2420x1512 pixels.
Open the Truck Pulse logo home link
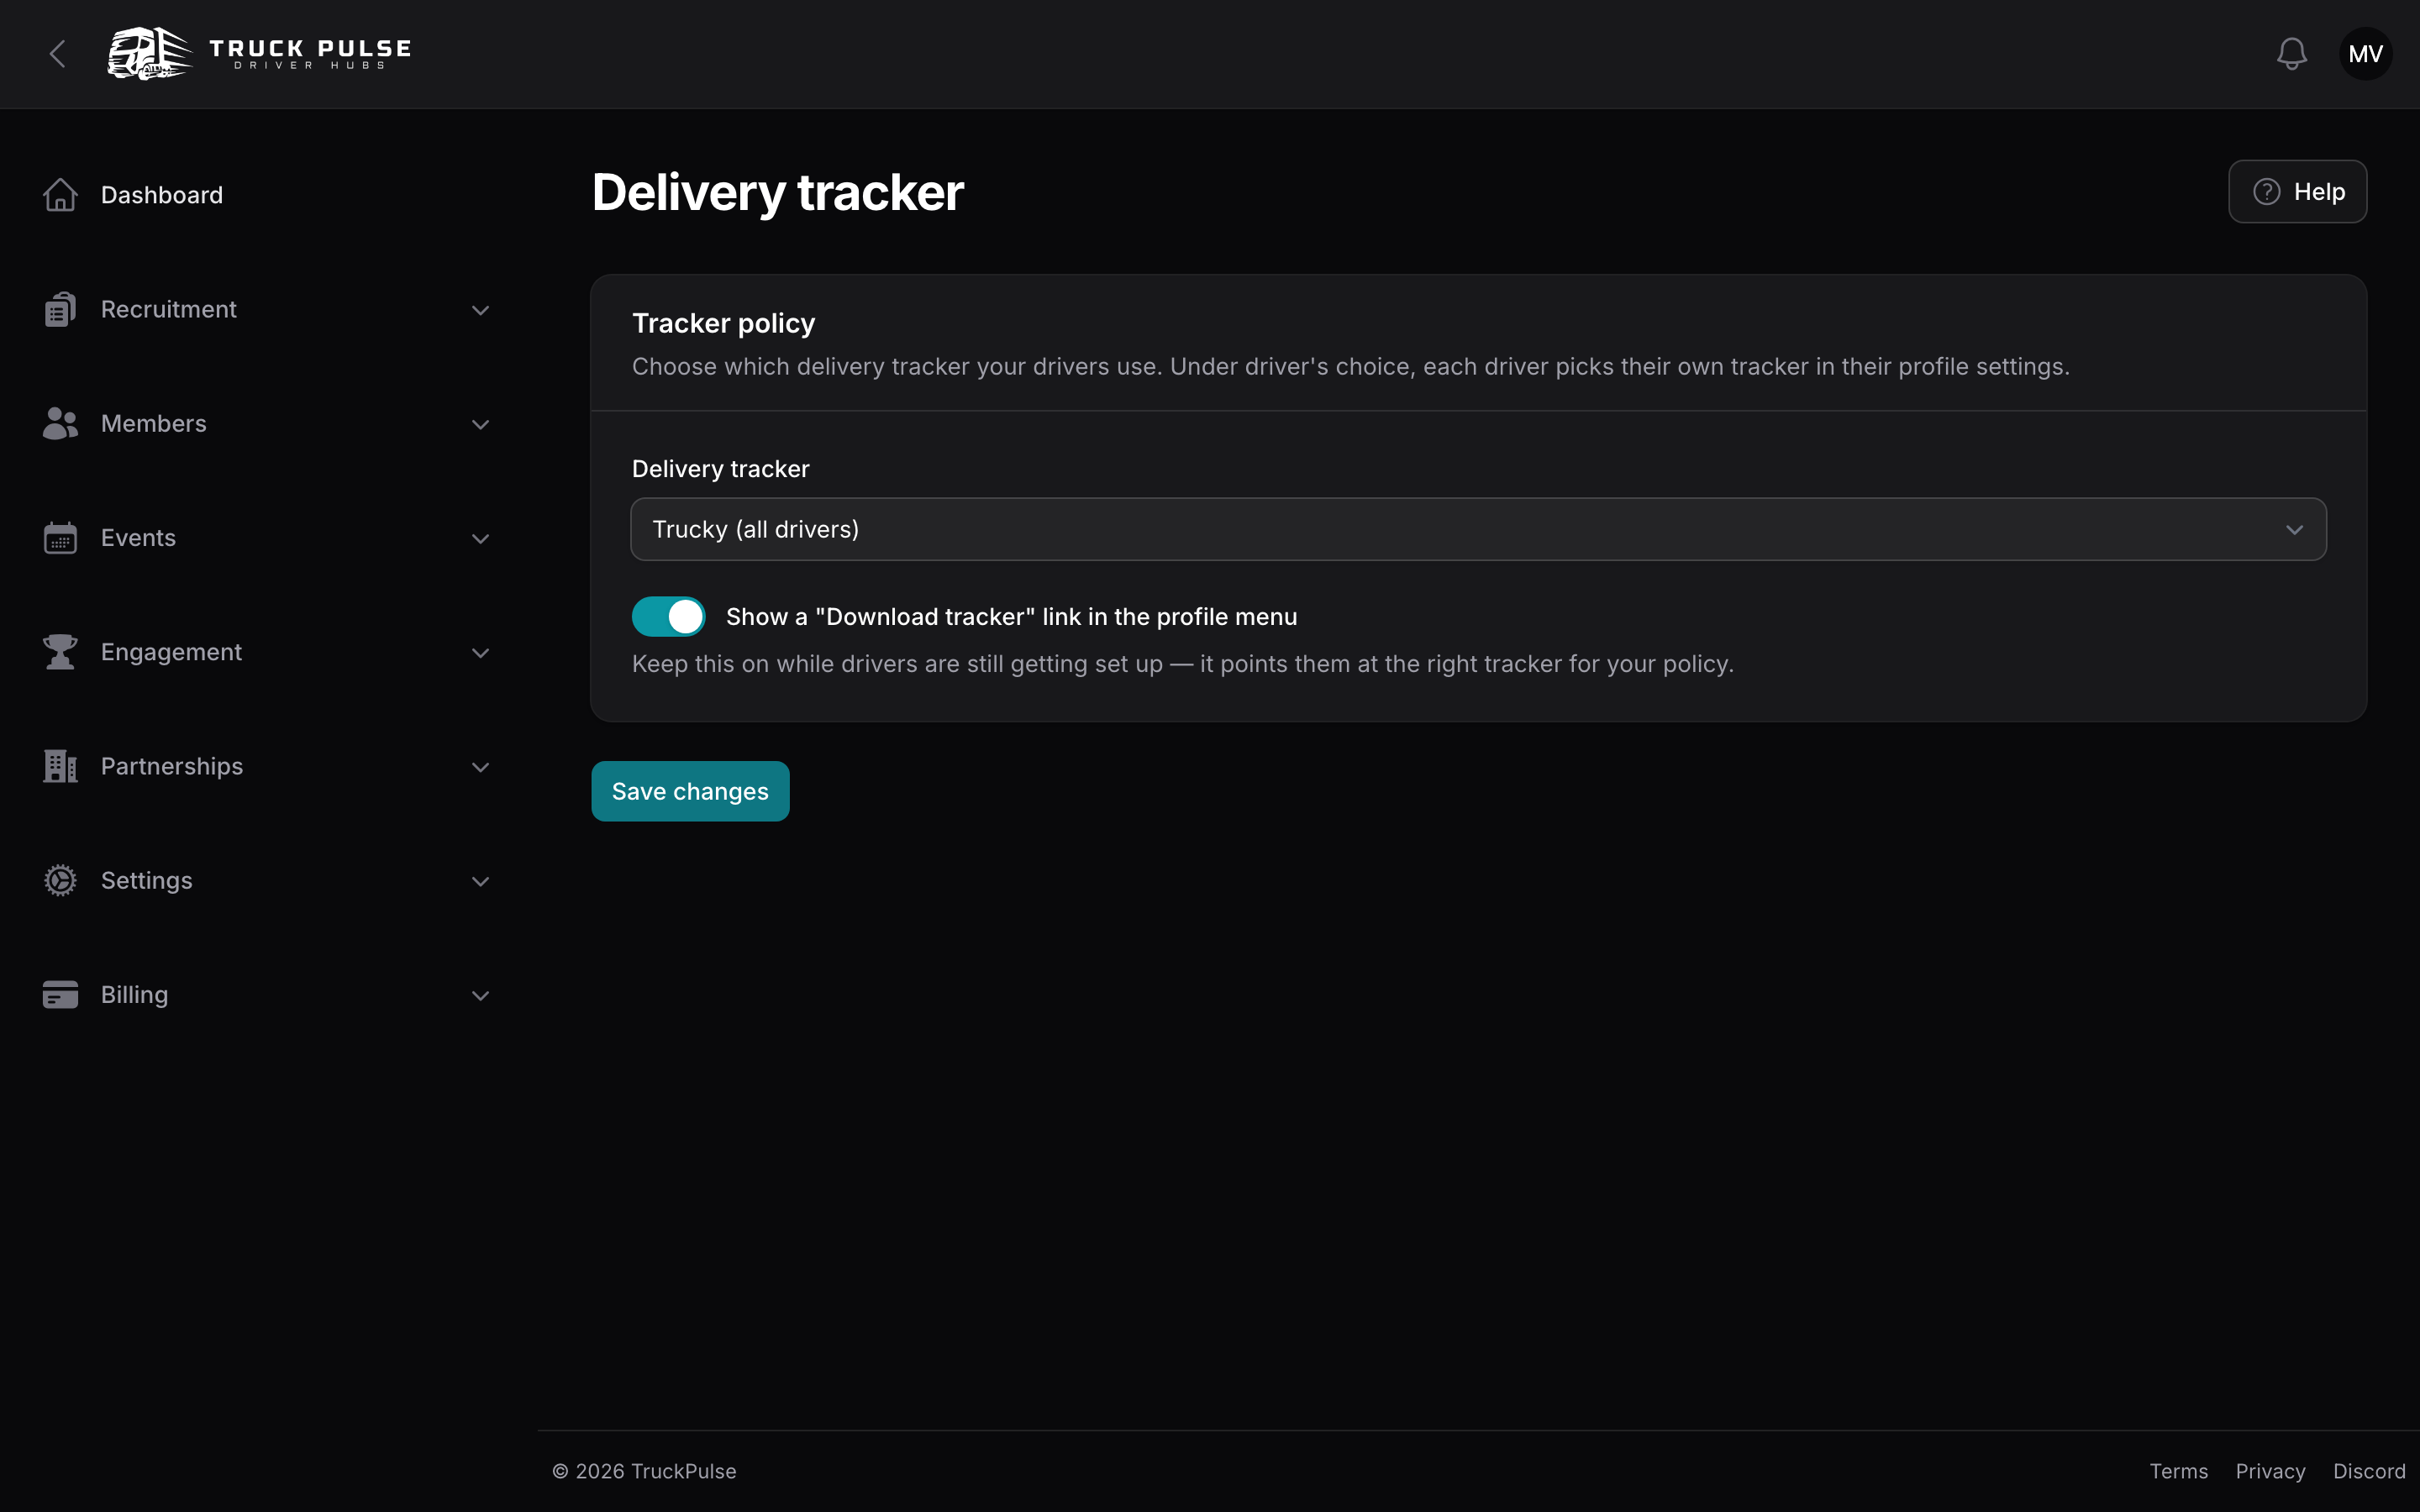point(260,54)
